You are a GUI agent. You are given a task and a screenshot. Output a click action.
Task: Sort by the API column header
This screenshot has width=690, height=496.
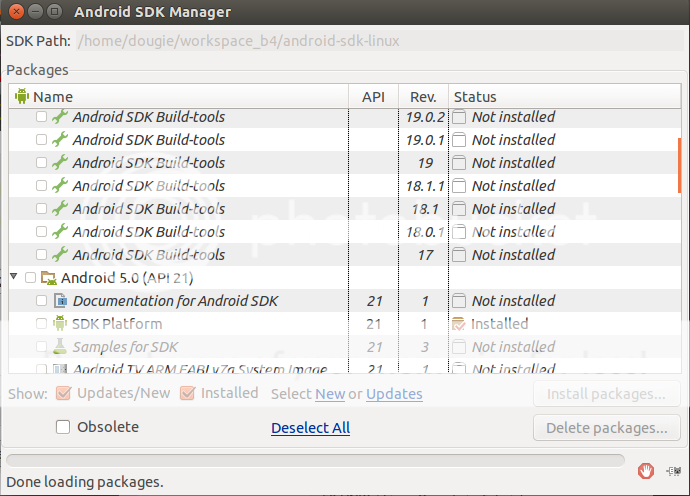374,96
